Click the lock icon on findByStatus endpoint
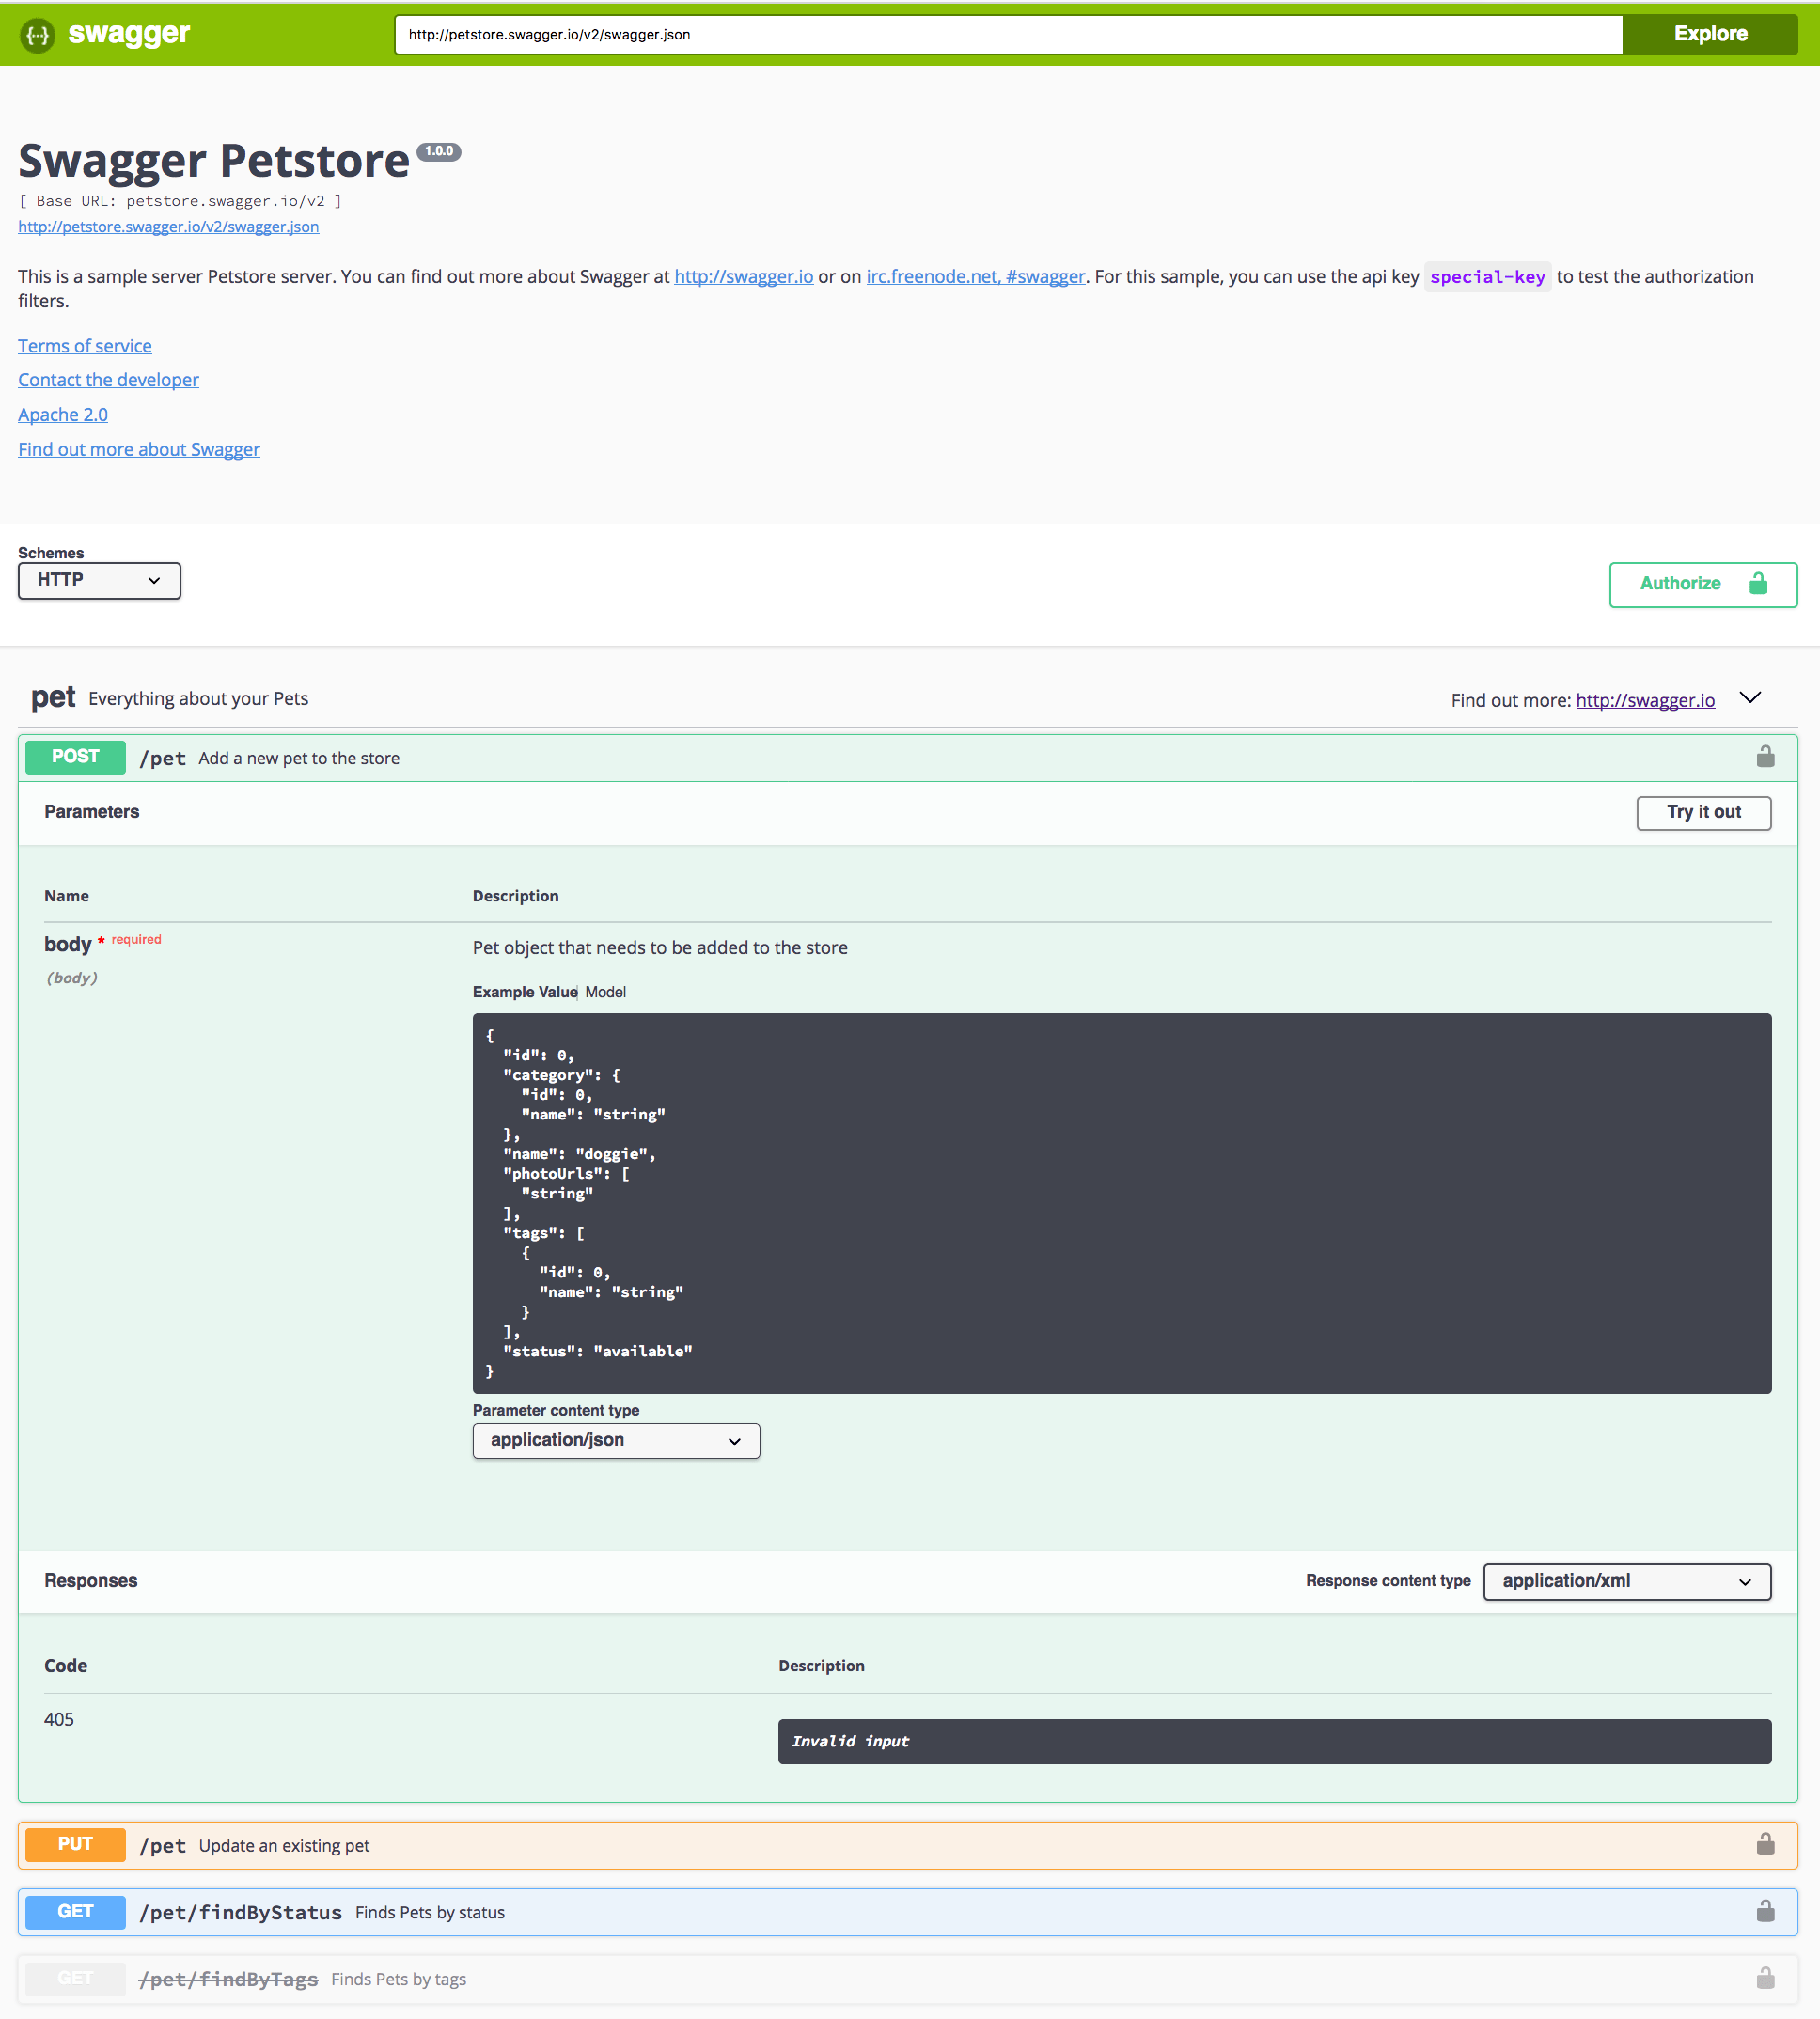This screenshot has width=1820, height=2019. (1766, 1911)
